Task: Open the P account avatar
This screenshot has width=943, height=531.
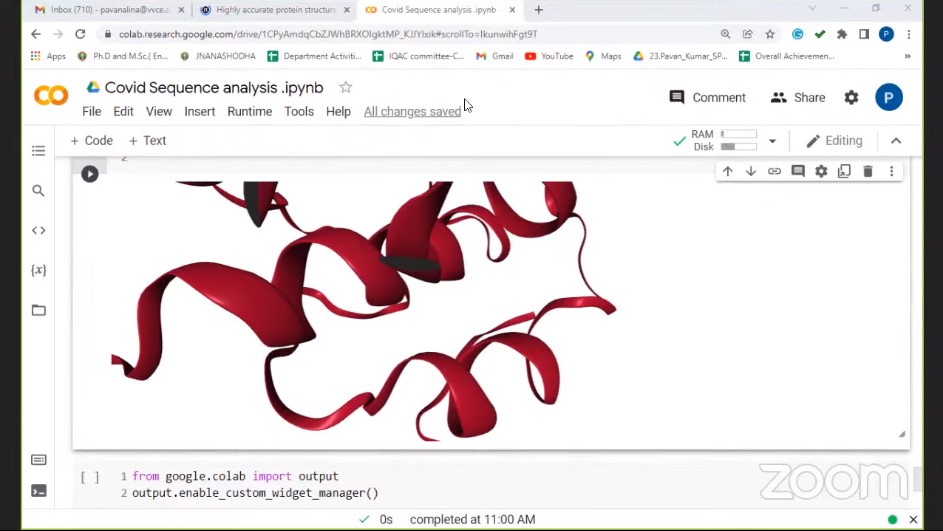Action: point(889,97)
